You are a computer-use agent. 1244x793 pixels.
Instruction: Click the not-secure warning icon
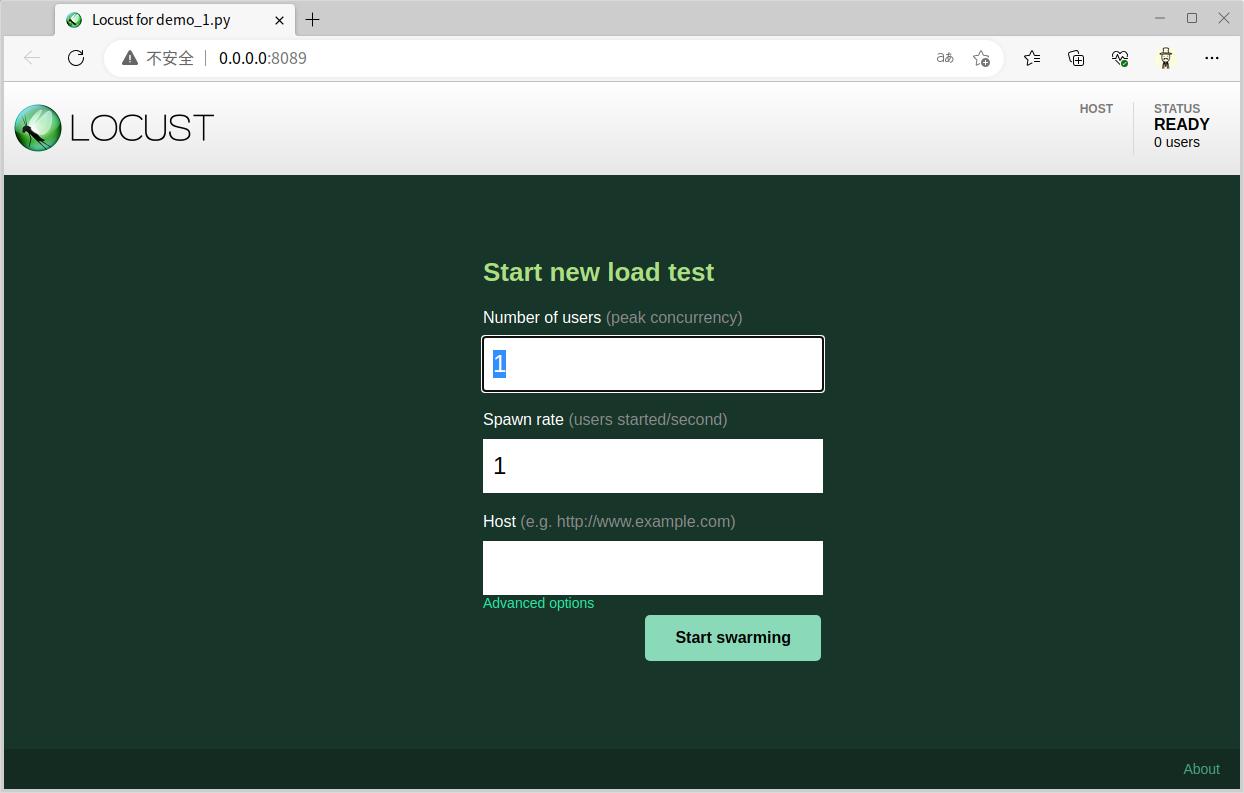pyautogui.click(x=130, y=58)
